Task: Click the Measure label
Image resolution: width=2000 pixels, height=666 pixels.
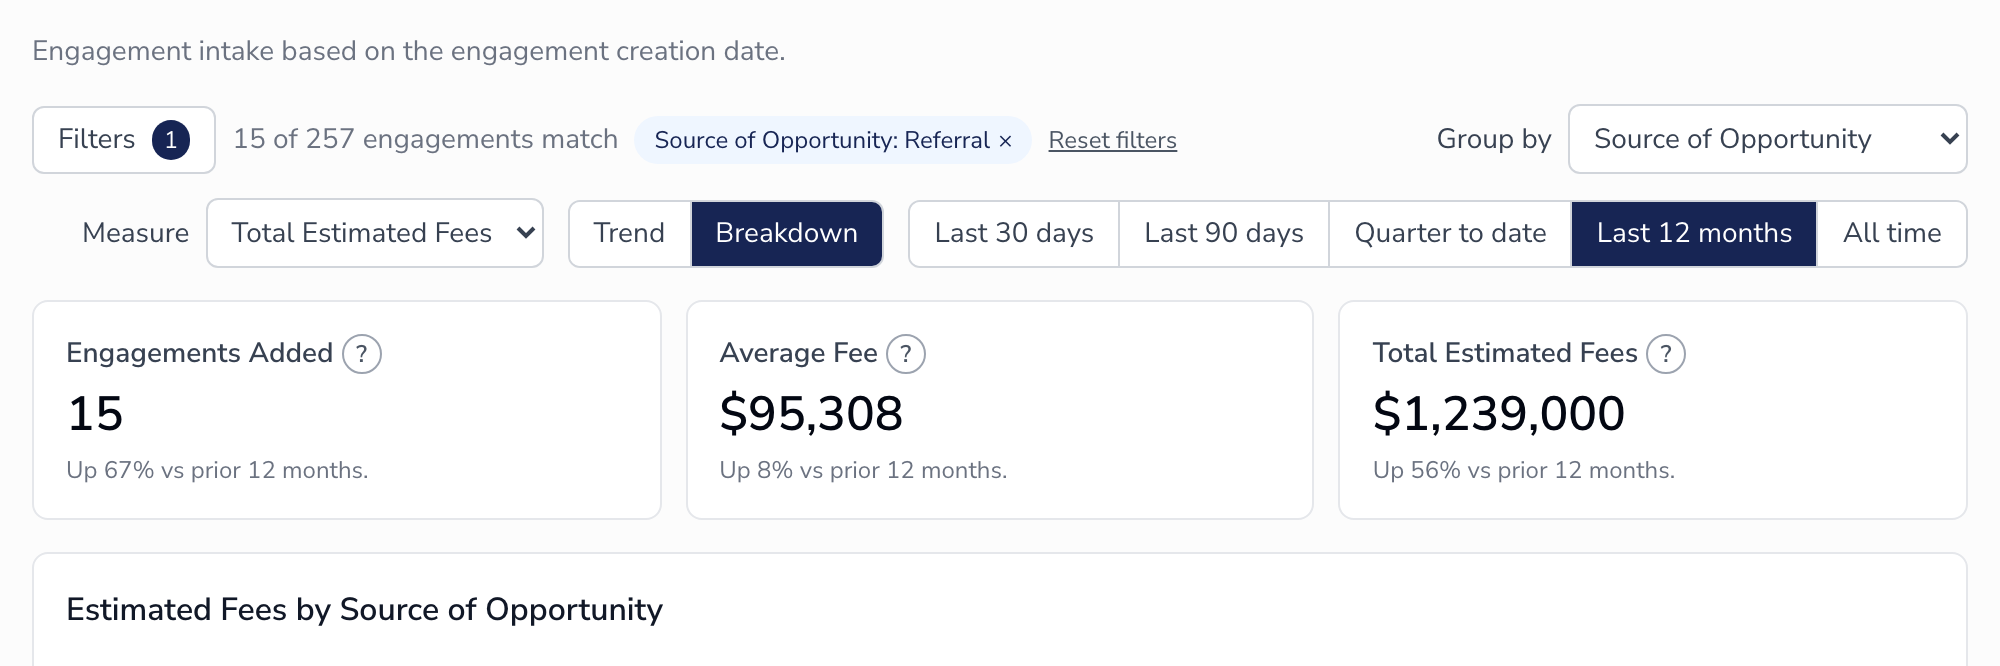Action: coord(136,233)
